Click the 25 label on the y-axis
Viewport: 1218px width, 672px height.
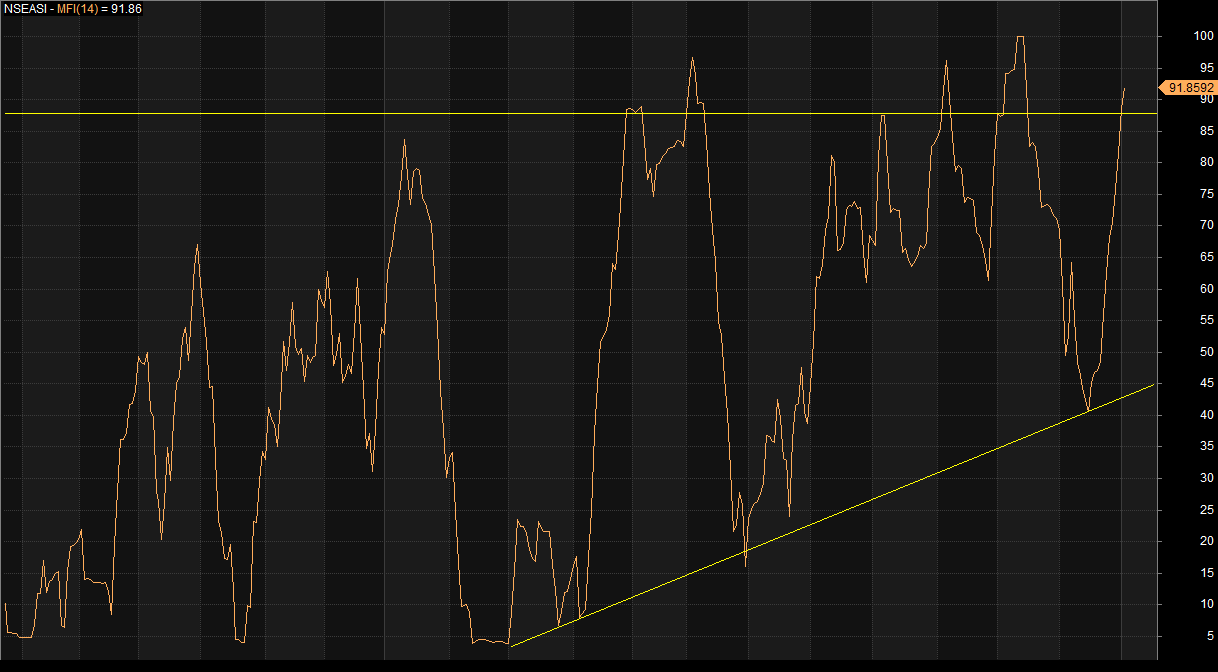1206,510
